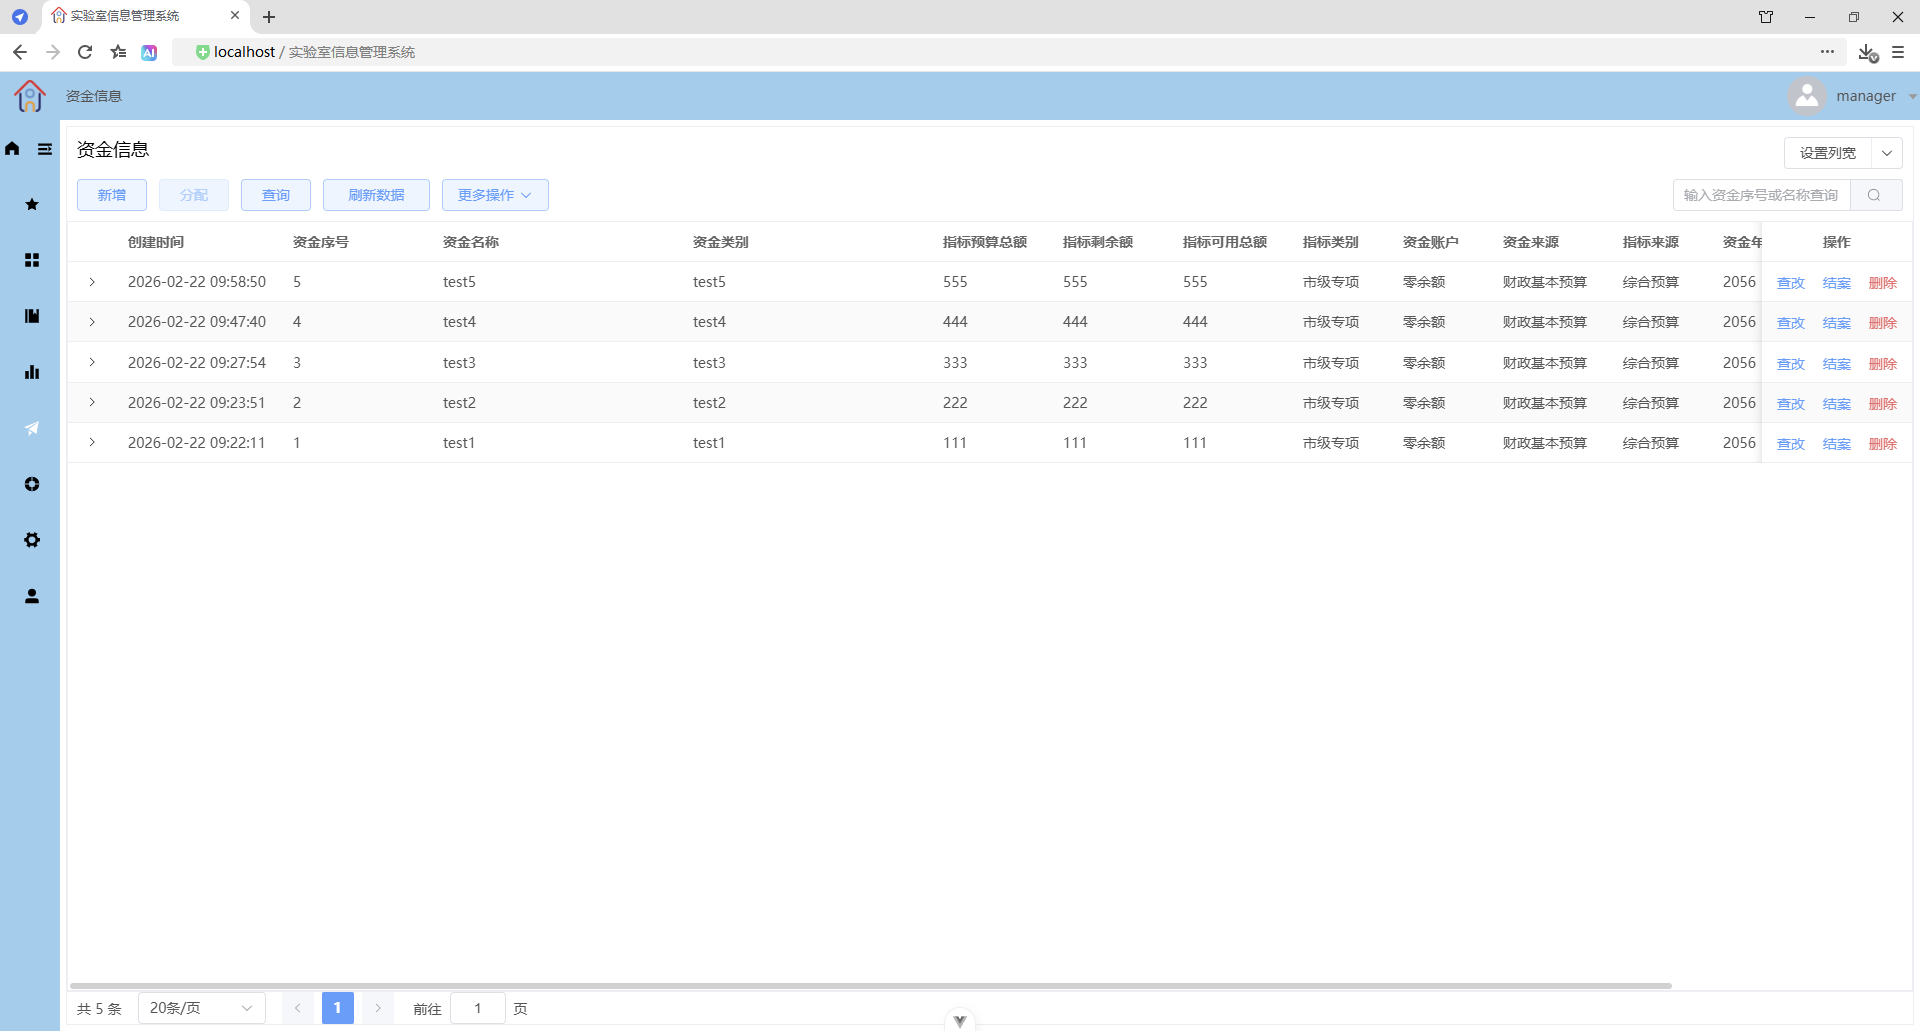
Task: Focus the 输入资金序号或名称查询 search field
Action: point(1762,195)
